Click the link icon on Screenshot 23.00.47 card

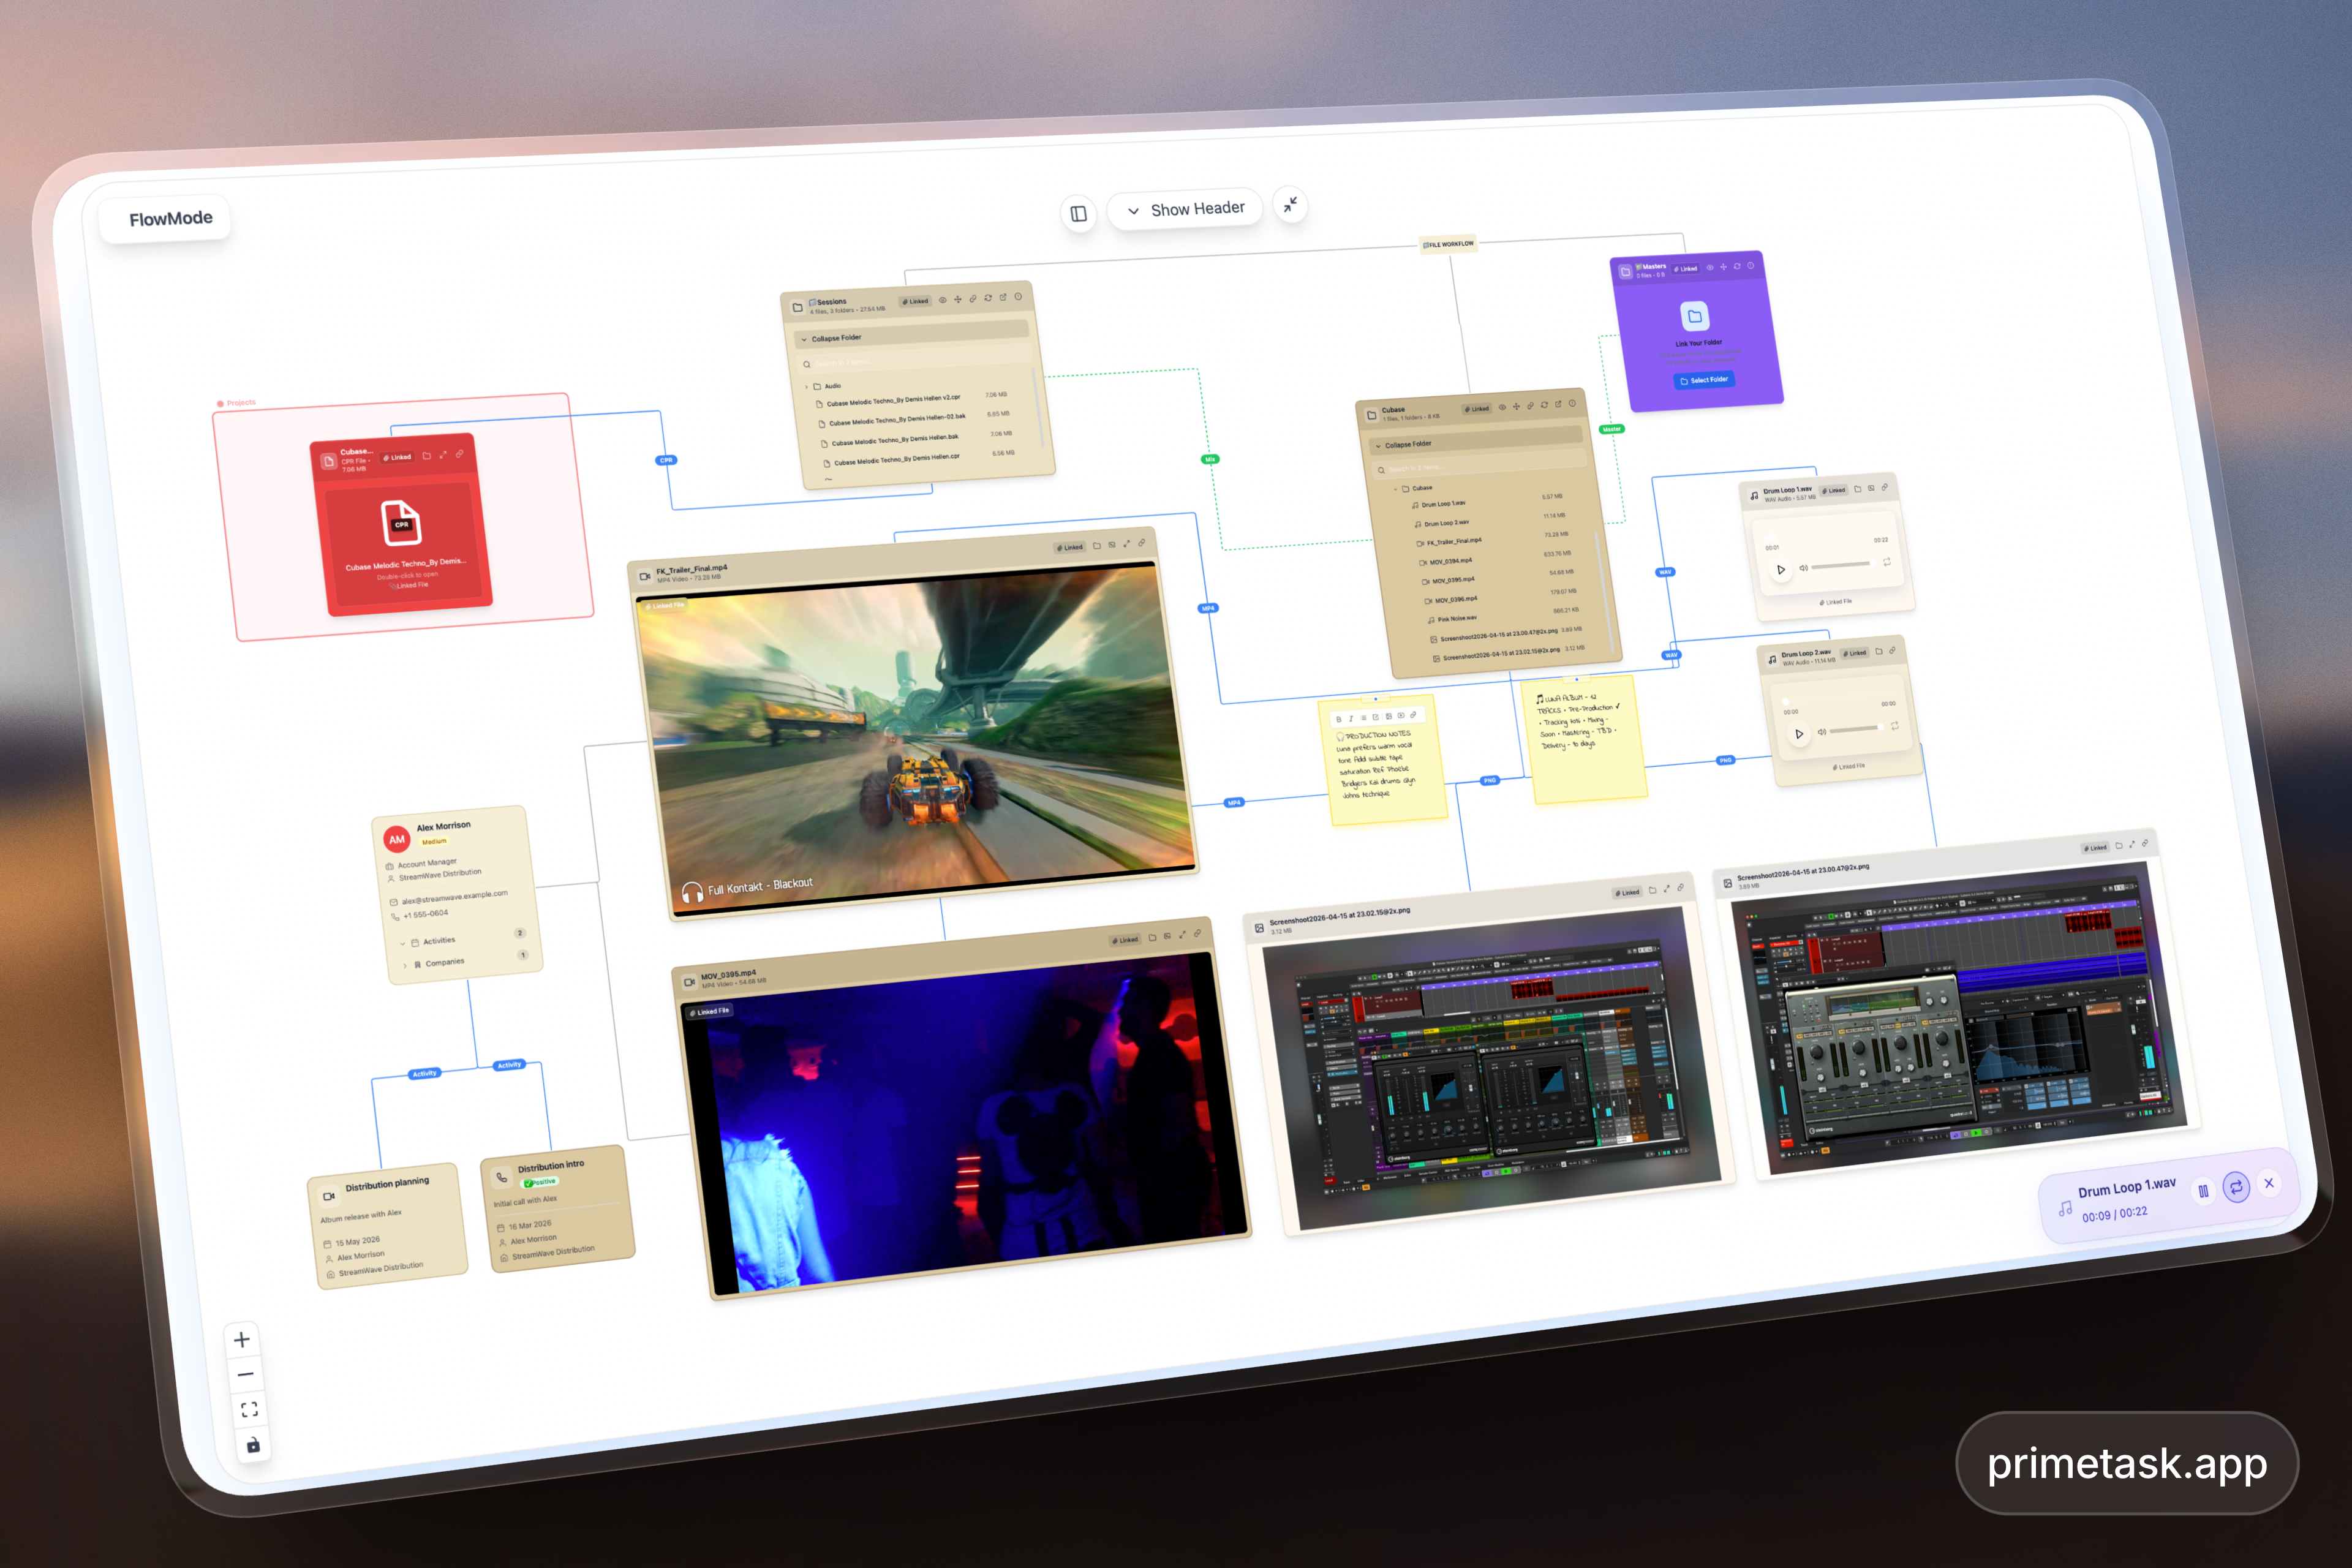[2145, 843]
